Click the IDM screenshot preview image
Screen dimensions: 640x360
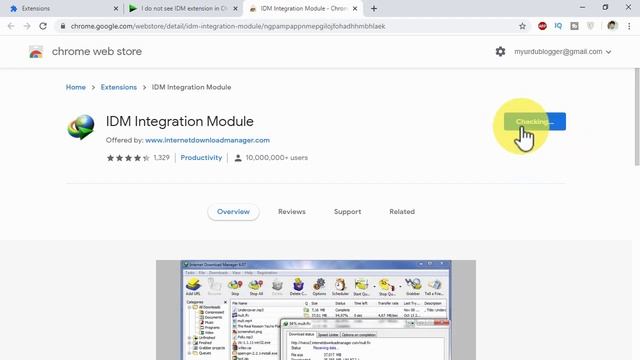coord(316,310)
